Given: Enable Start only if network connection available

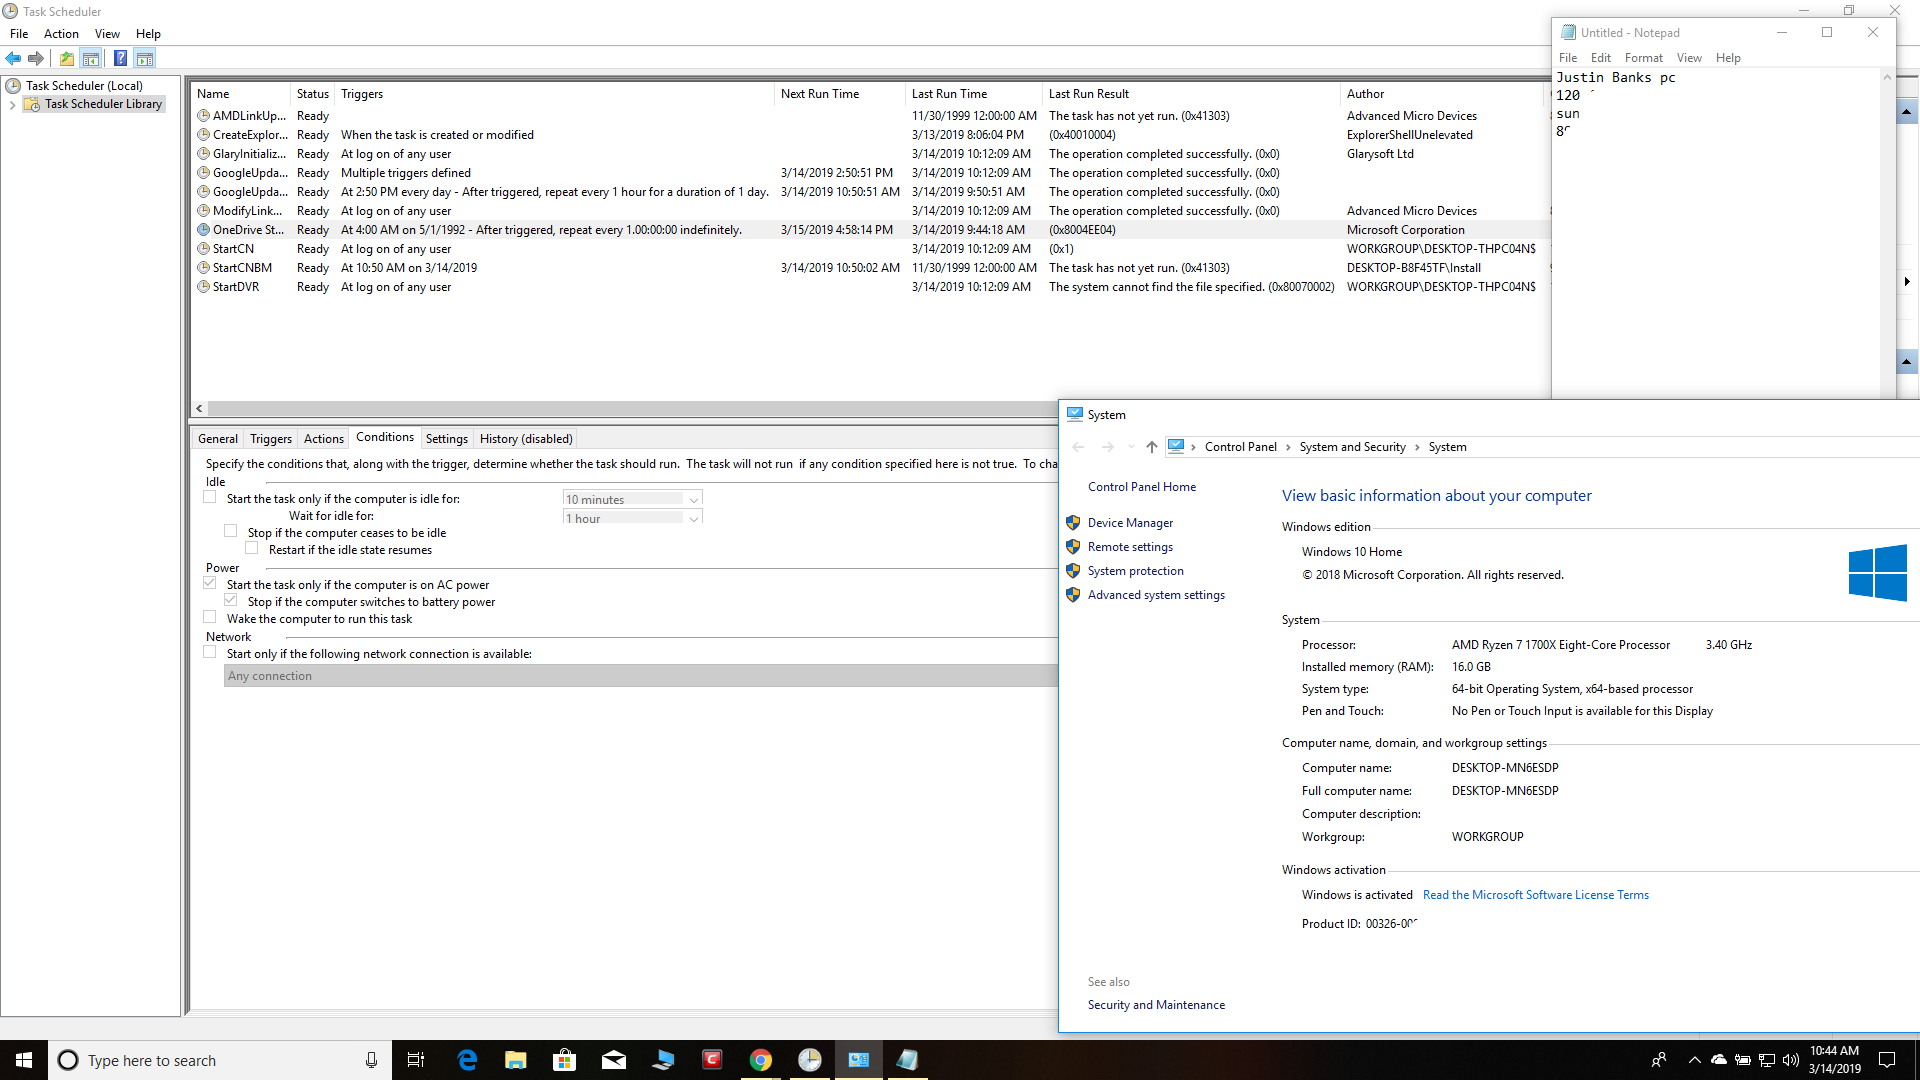Looking at the screenshot, I should [210, 652].
